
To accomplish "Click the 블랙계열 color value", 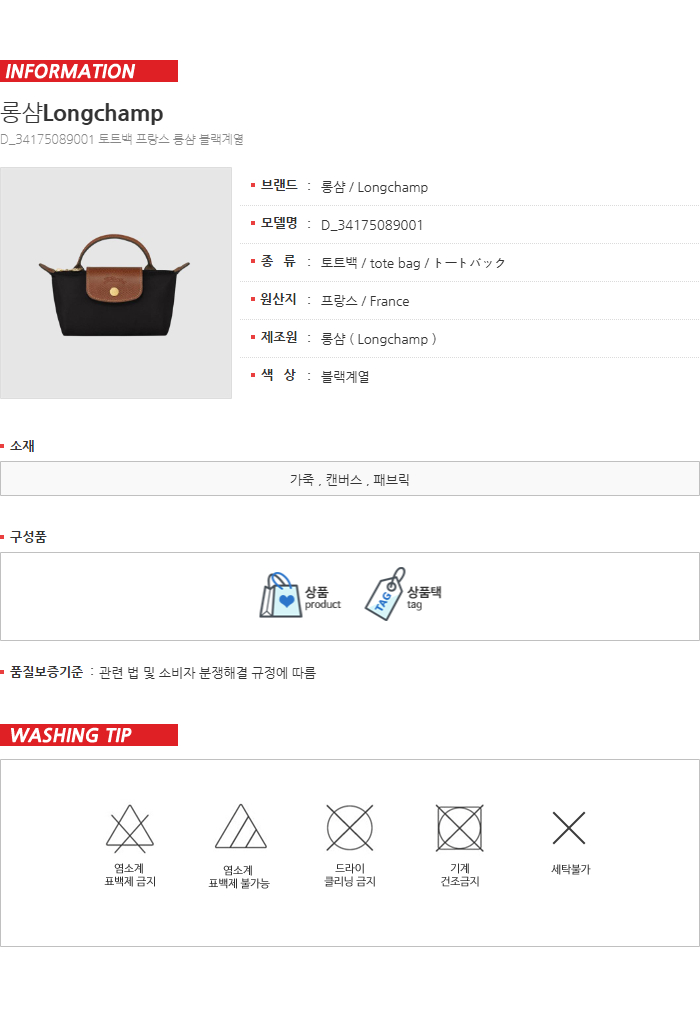I will (345, 377).
